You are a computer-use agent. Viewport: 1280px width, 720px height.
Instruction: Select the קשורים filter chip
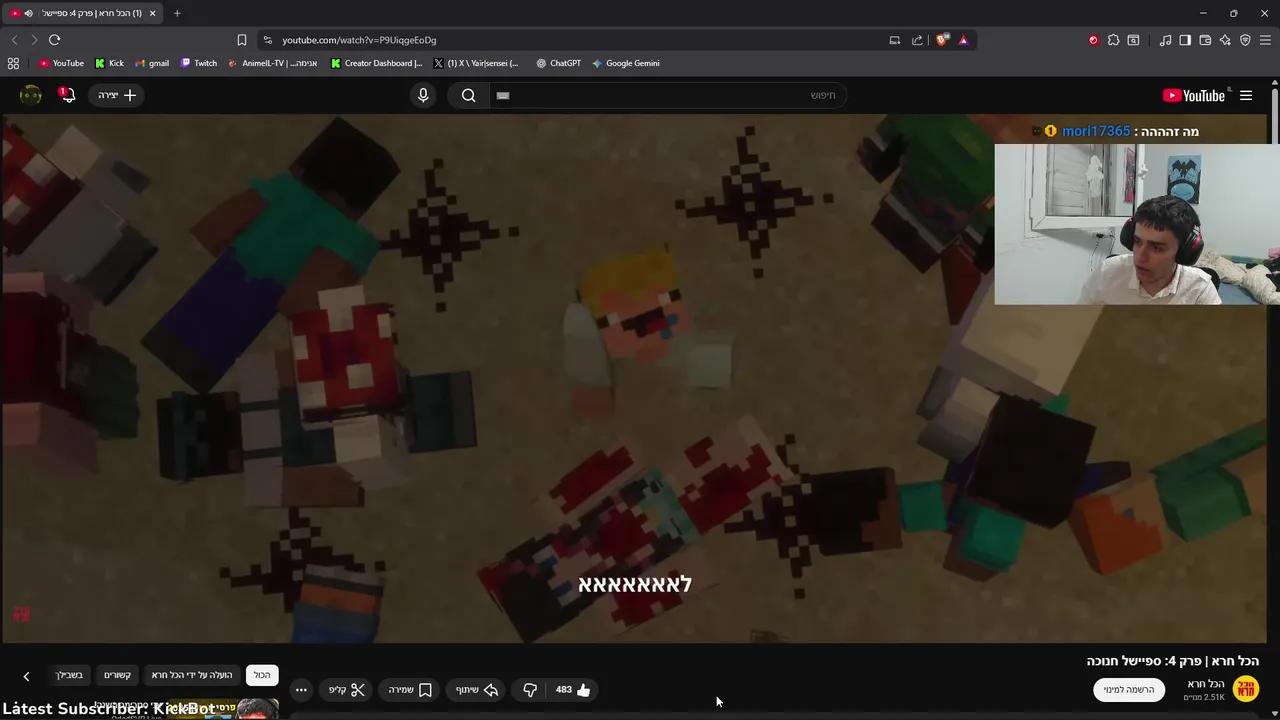tap(118, 675)
